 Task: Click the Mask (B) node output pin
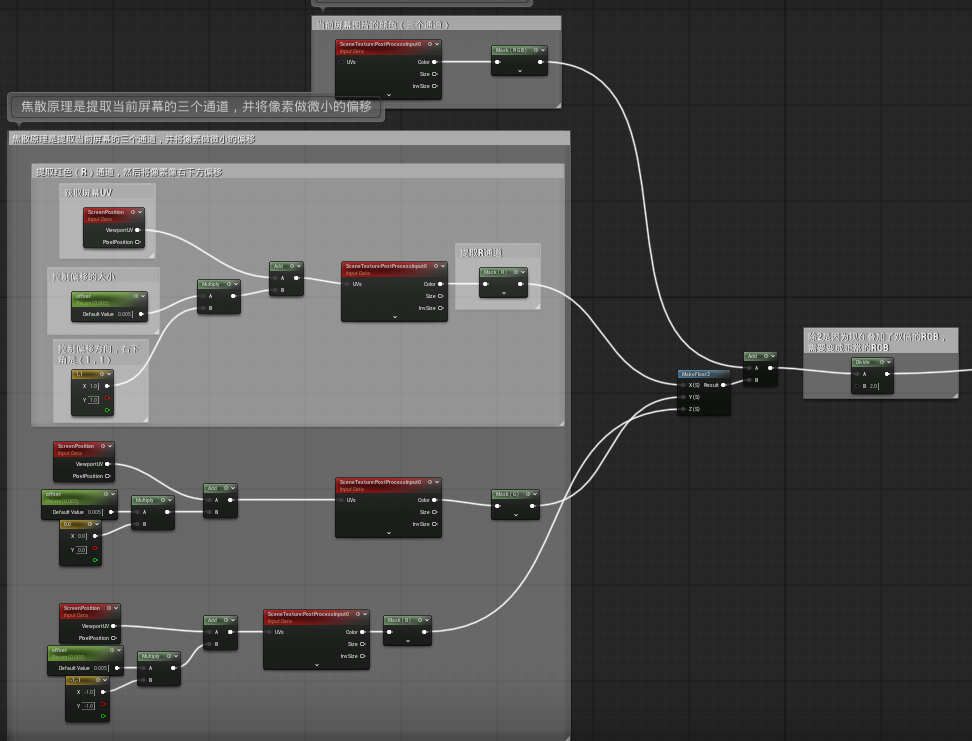pyautogui.click(x=425, y=632)
